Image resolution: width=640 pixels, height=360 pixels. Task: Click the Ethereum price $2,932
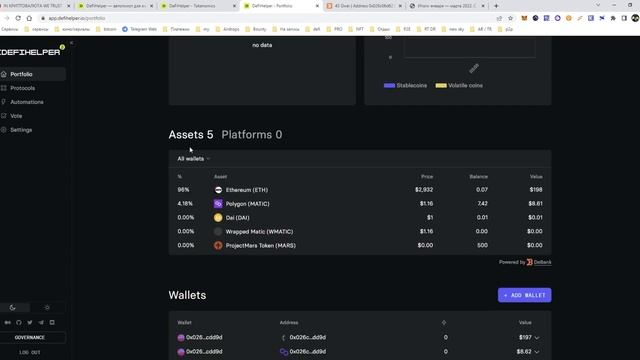pos(424,190)
